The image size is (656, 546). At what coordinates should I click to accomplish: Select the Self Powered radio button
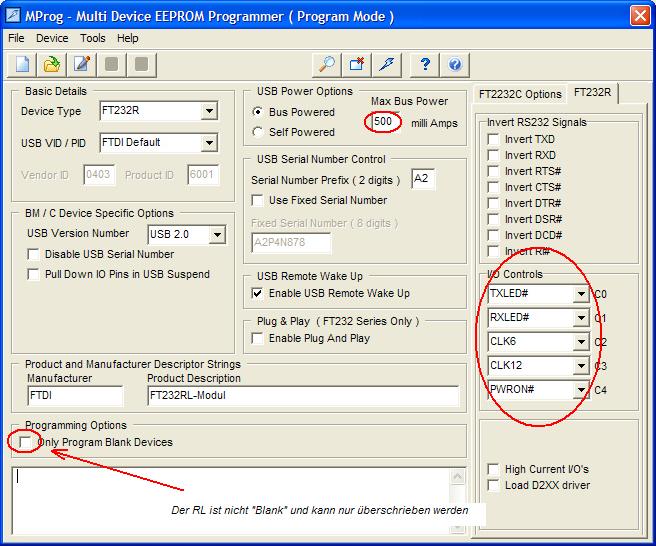[x=259, y=132]
